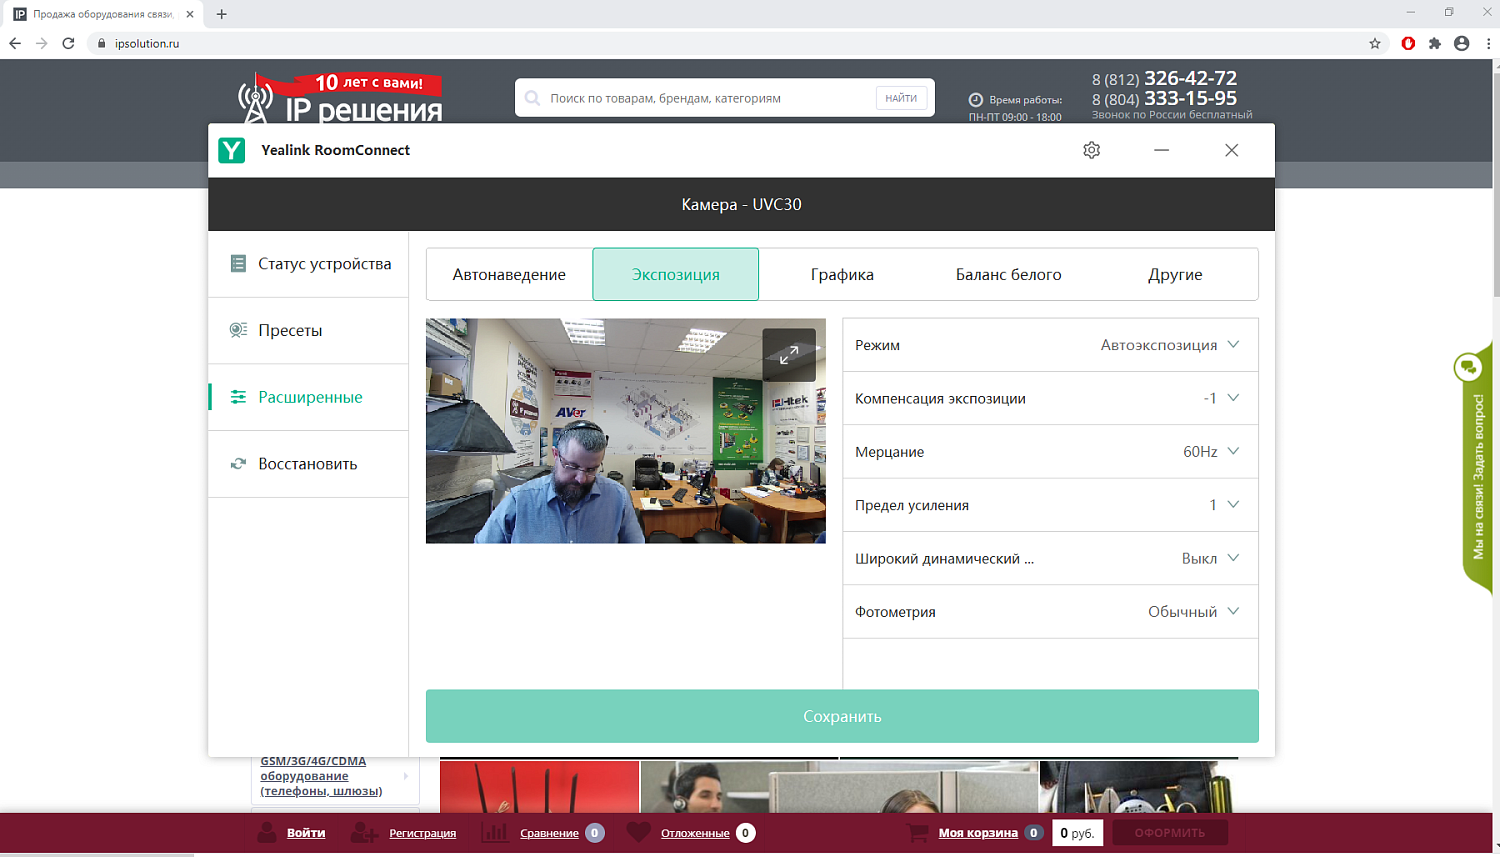Open Chrome profile account icon

(x=1461, y=43)
